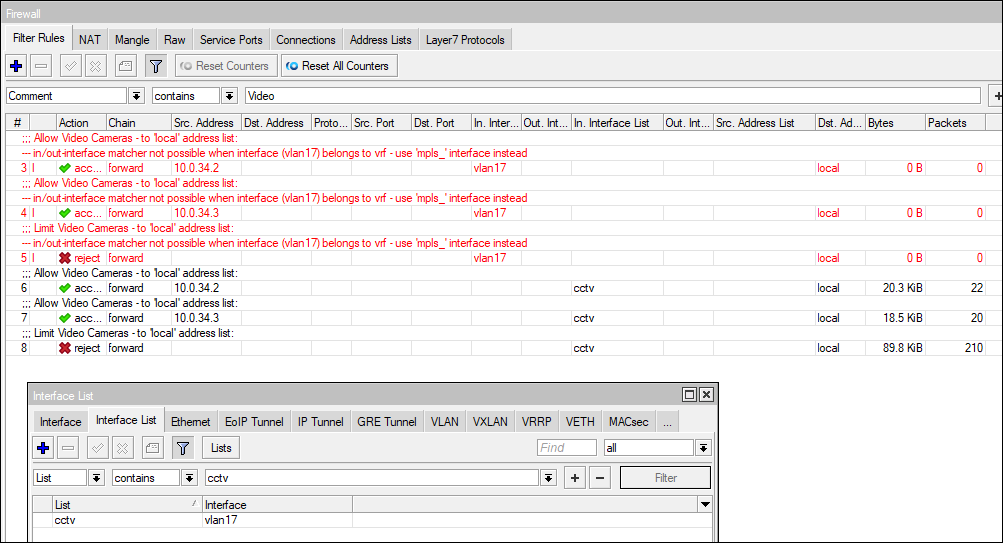This screenshot has height=543, width=1003.
Task: Open 'contains' dropdown in Interface List filter
Action: 189,478
